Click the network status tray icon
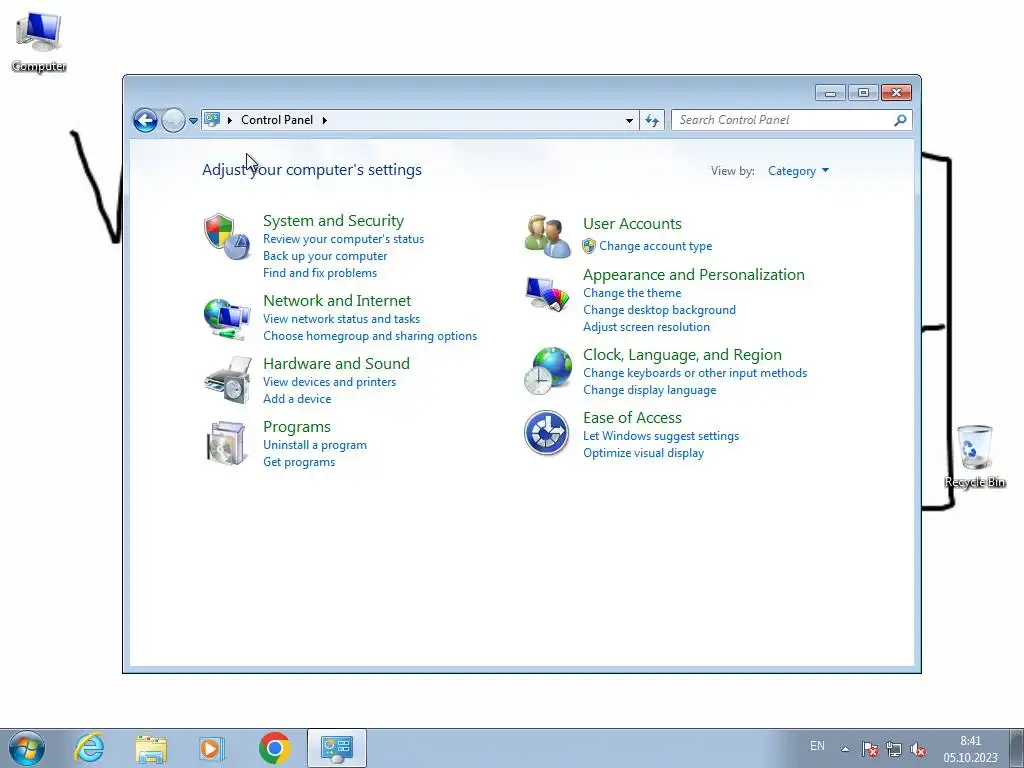Screen dimensions: 1024x768 point(893,749)
